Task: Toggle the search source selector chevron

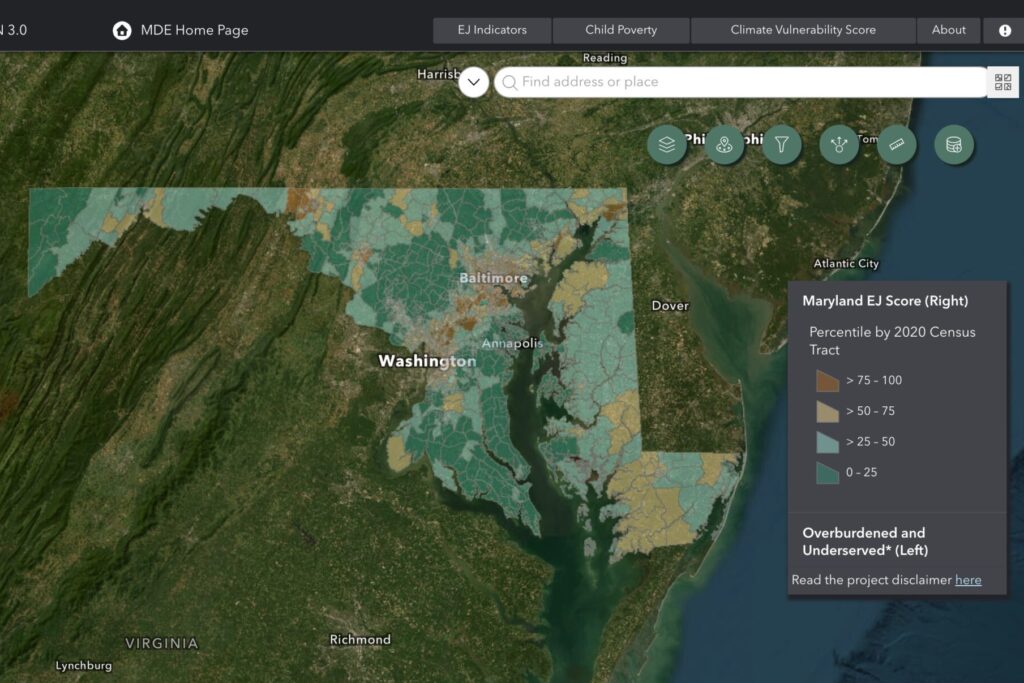Action: [473, 82]
